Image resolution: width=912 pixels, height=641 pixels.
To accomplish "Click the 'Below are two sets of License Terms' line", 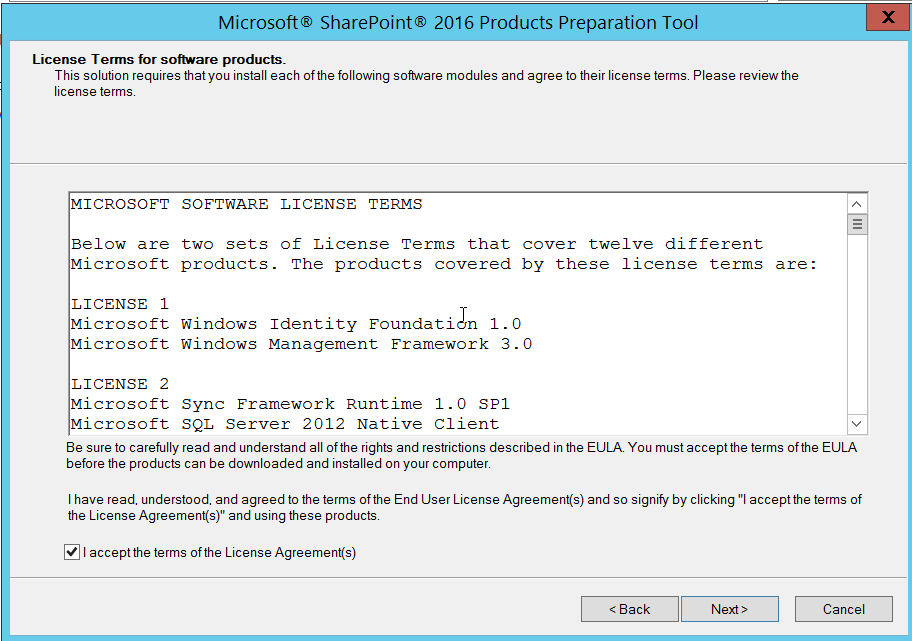I will tap(416, 244).
